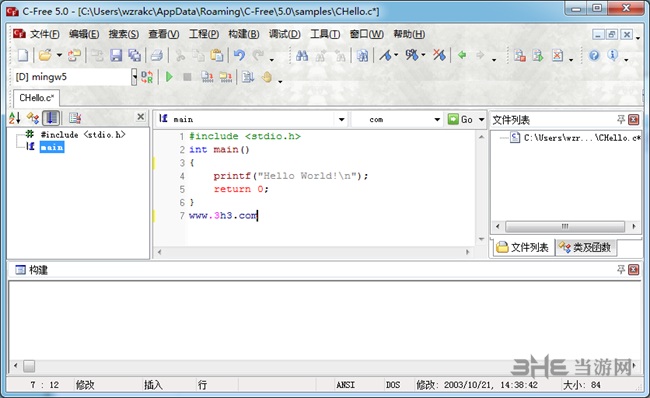The width and height of the screenshot is (650, 398).
Task: Open the 帮助(H) menu
Action: pyautogui.click(x=409, y=34)
